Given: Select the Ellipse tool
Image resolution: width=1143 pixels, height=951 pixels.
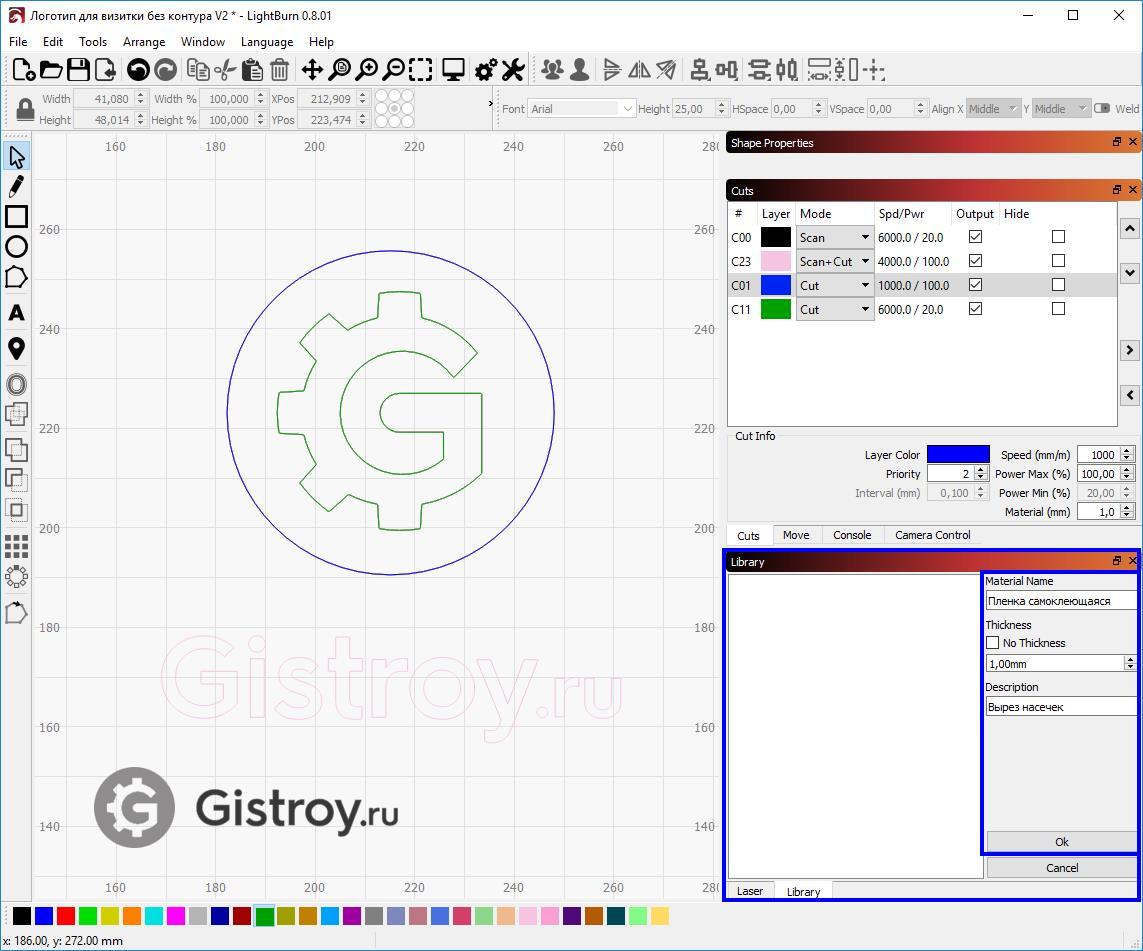Looking at the screenshot, I should (16, 247).
